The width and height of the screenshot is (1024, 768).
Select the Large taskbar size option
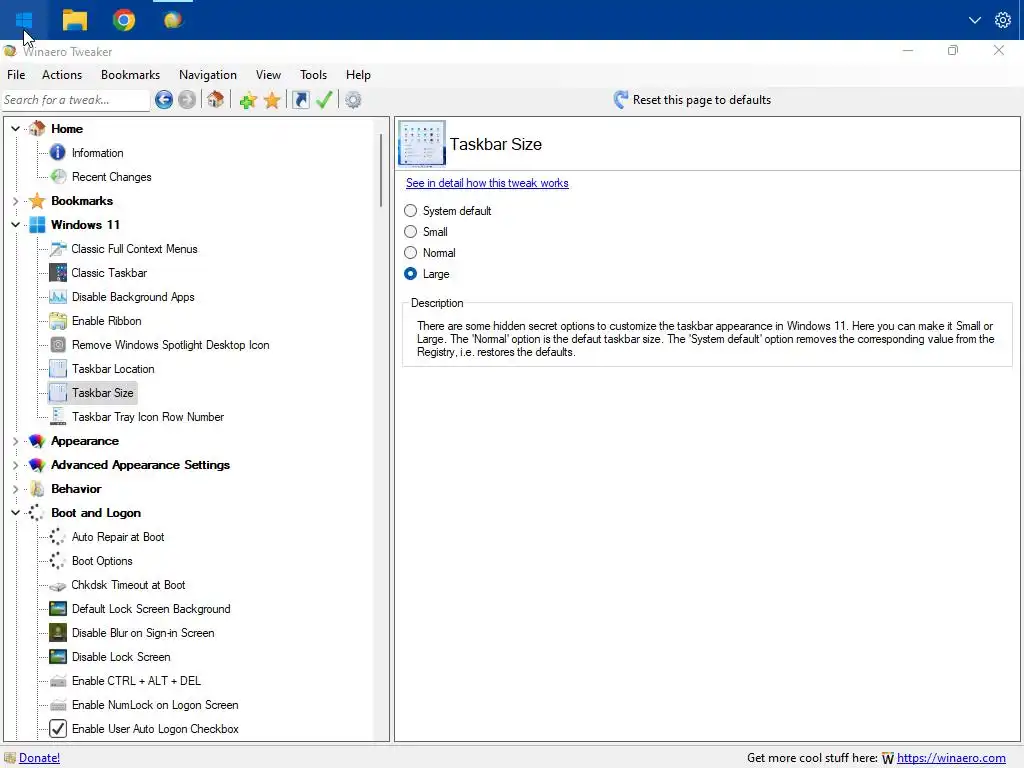(410, 274)
